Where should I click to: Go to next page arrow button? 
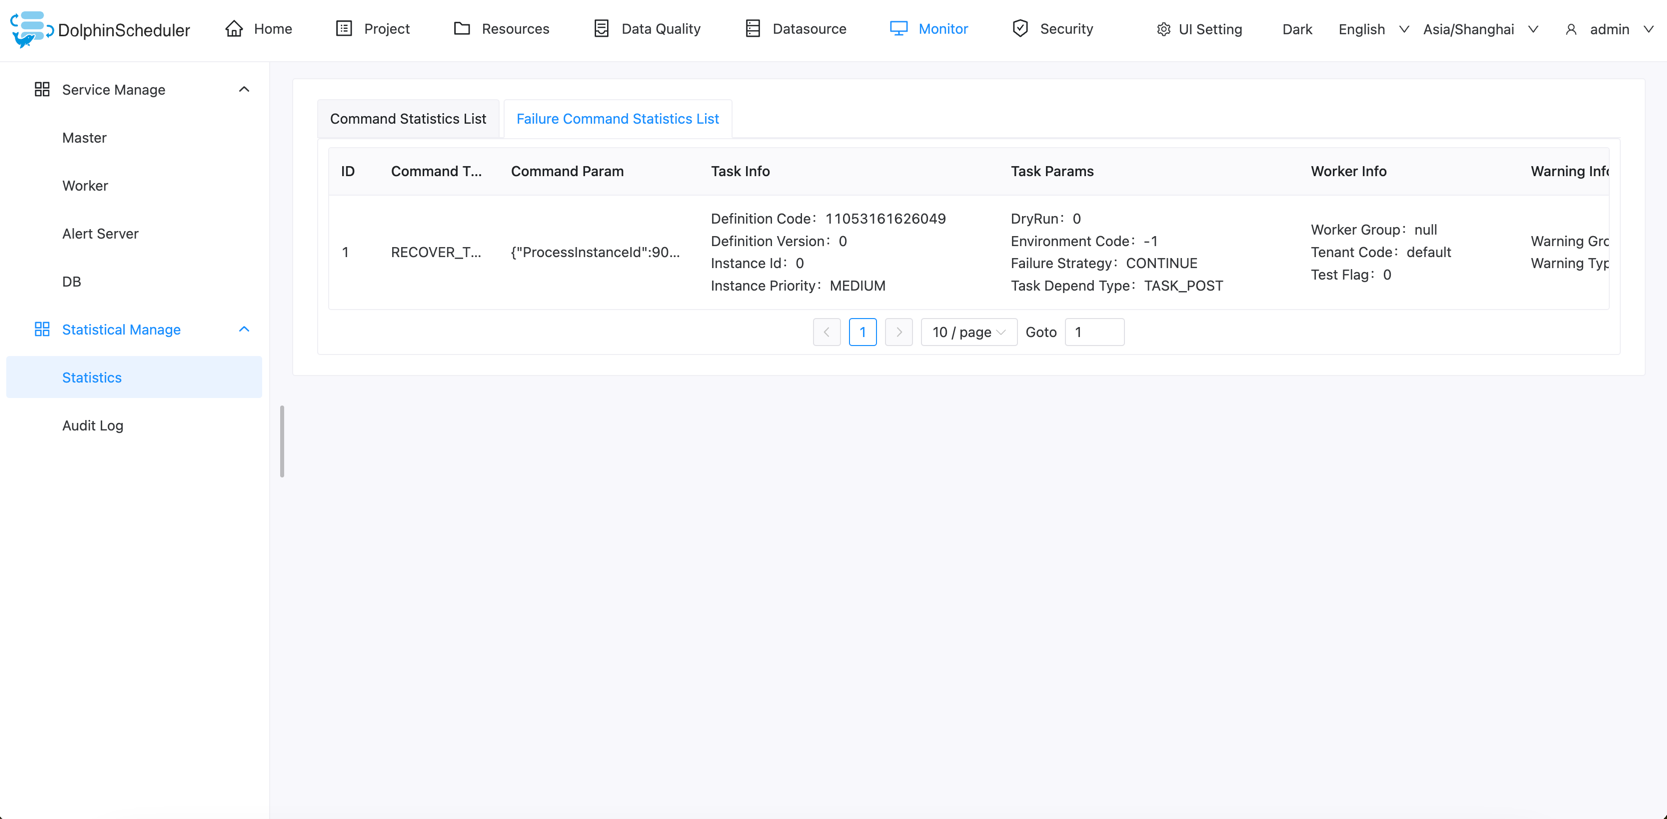(x=899, y=332)
